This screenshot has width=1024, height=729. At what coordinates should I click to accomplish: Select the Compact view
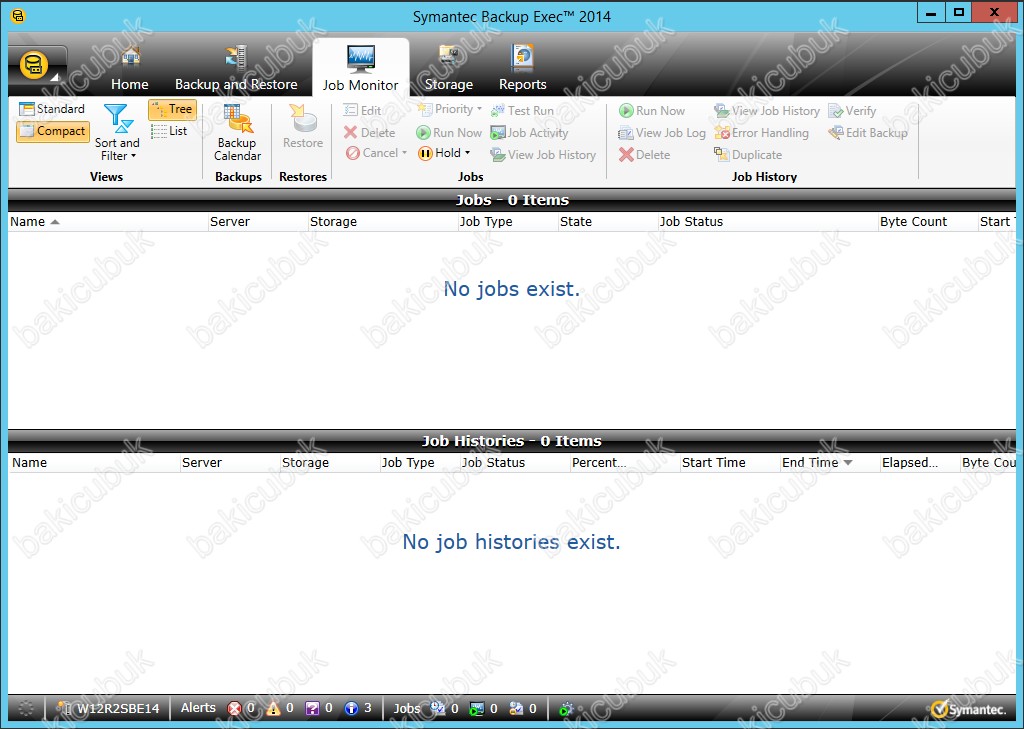[53, 131]
